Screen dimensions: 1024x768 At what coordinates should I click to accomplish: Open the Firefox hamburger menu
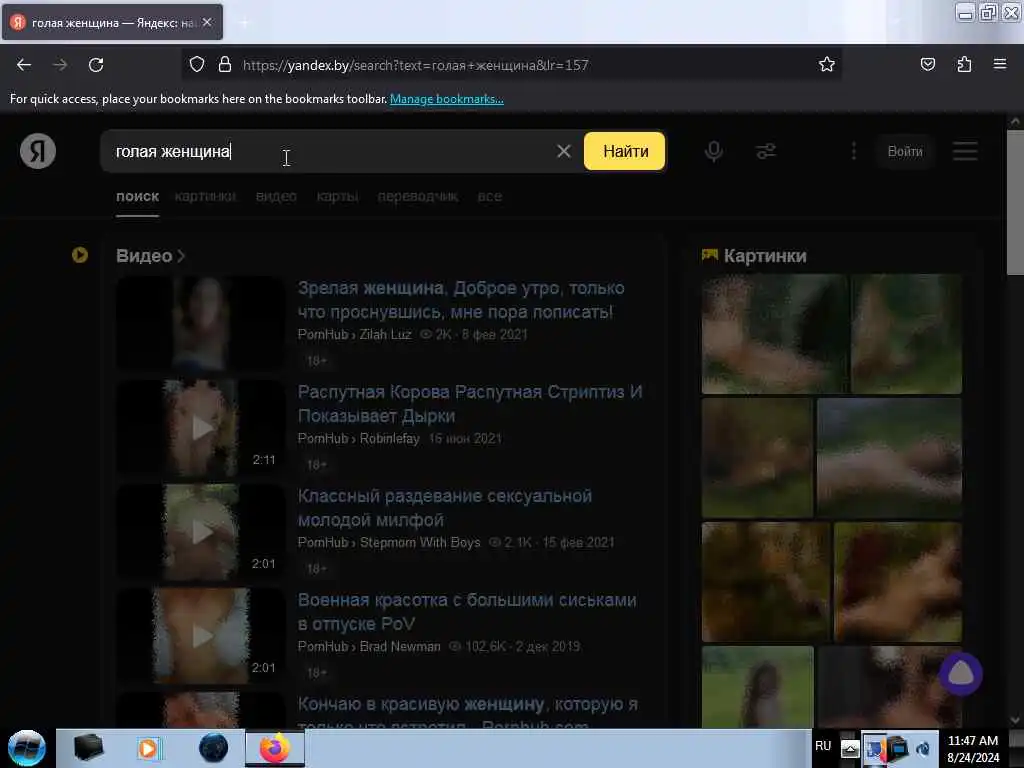click(x=1000, y=64)
